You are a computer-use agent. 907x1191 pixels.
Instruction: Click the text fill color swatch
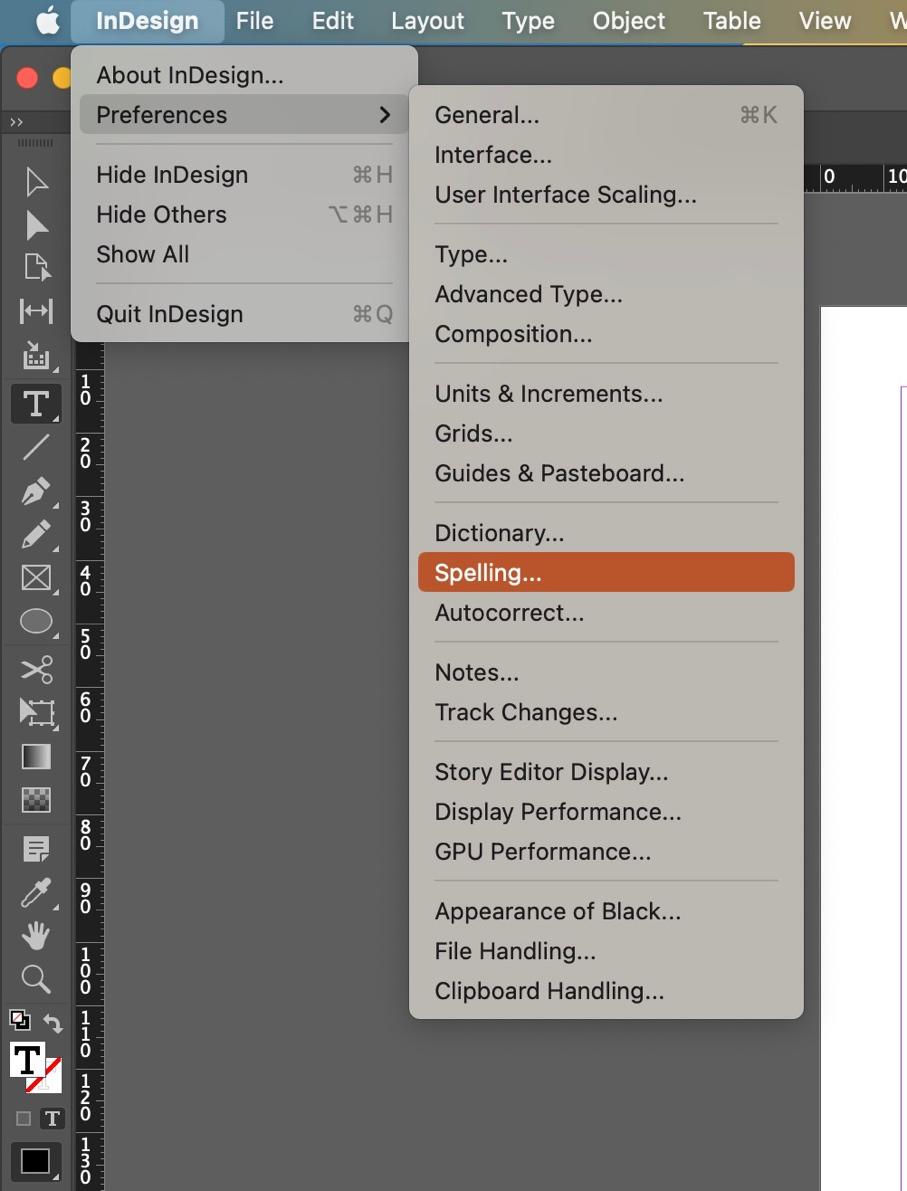(x=28, y=1059)
